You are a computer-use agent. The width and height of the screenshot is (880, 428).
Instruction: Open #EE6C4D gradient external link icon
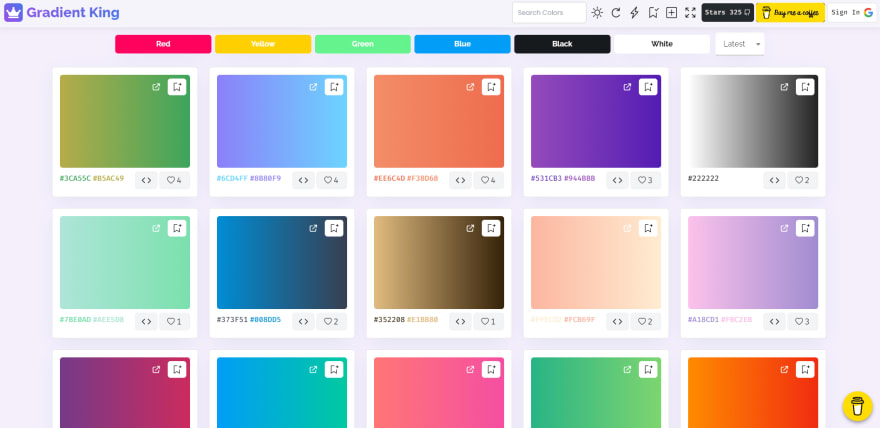[470, 87]
